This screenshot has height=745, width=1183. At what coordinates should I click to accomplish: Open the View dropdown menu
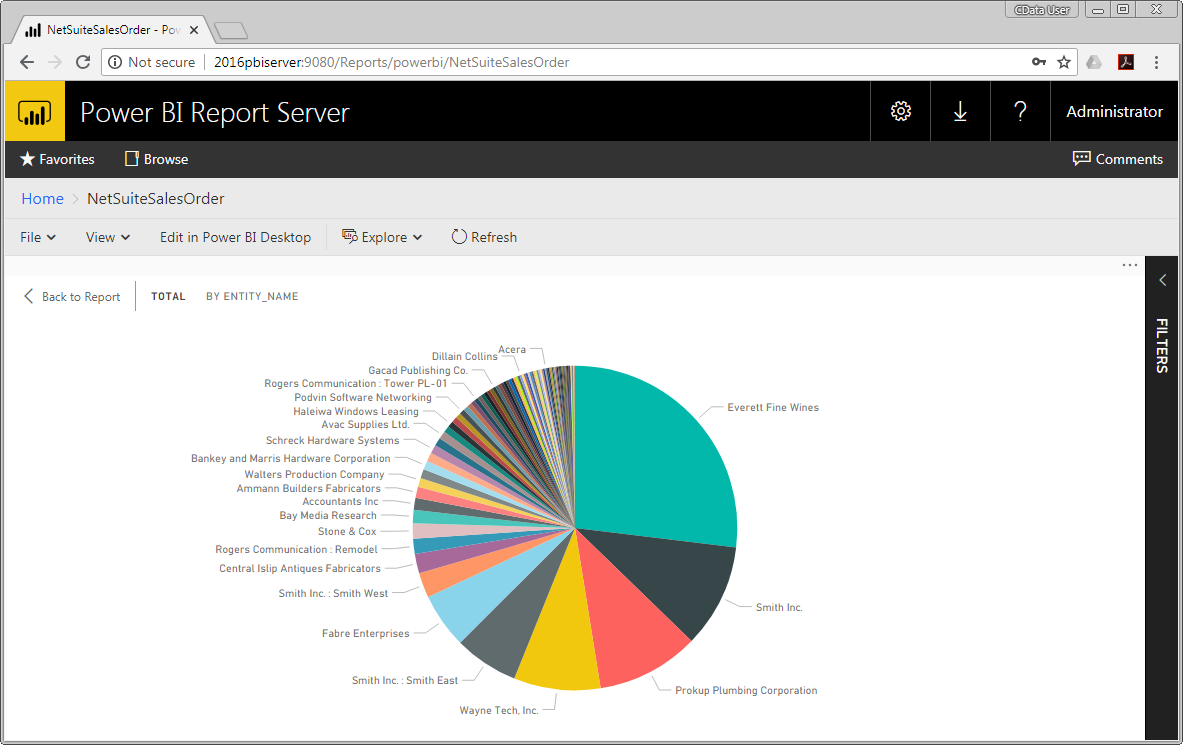(x=108, y=237)
